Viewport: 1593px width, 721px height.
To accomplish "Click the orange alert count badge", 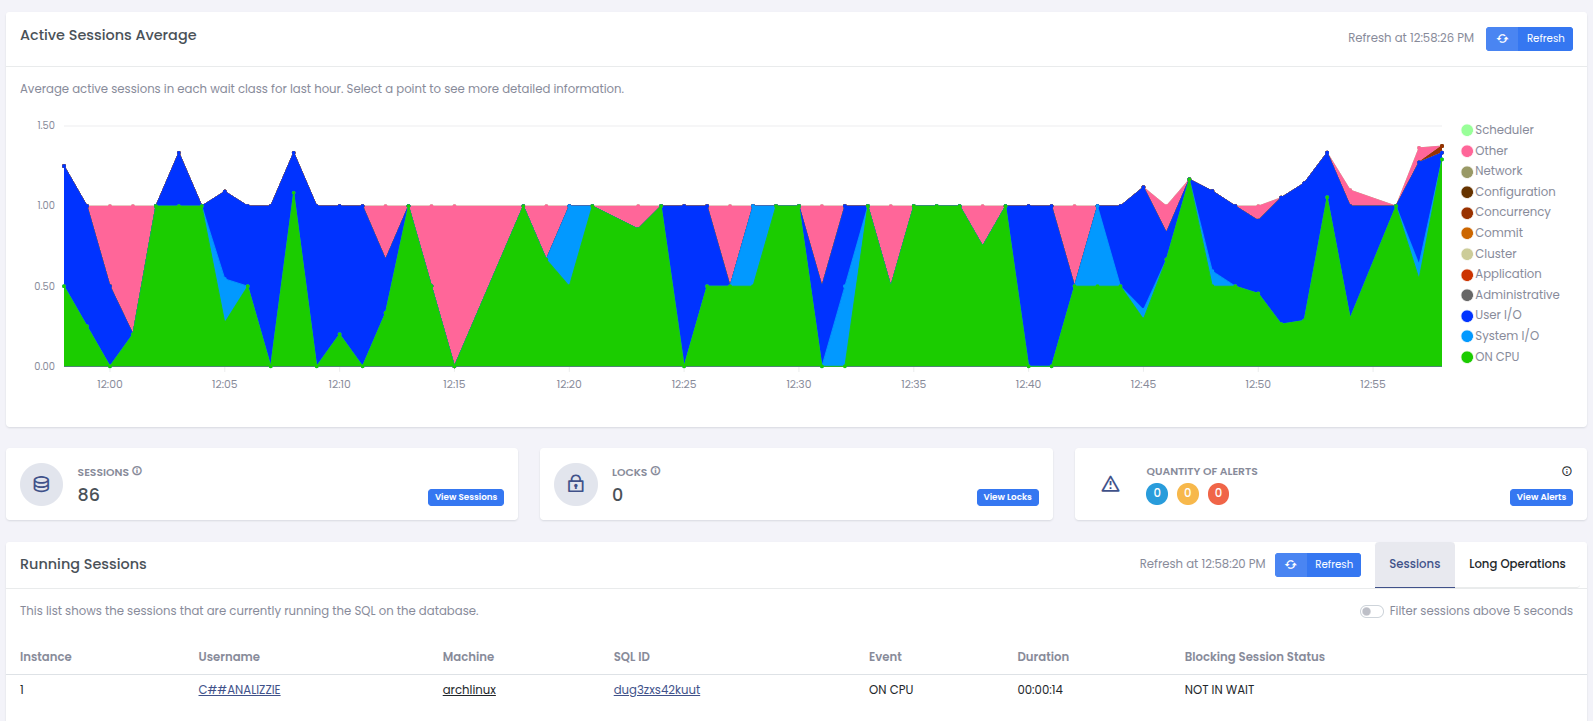I will click(x=1188, y=494).
